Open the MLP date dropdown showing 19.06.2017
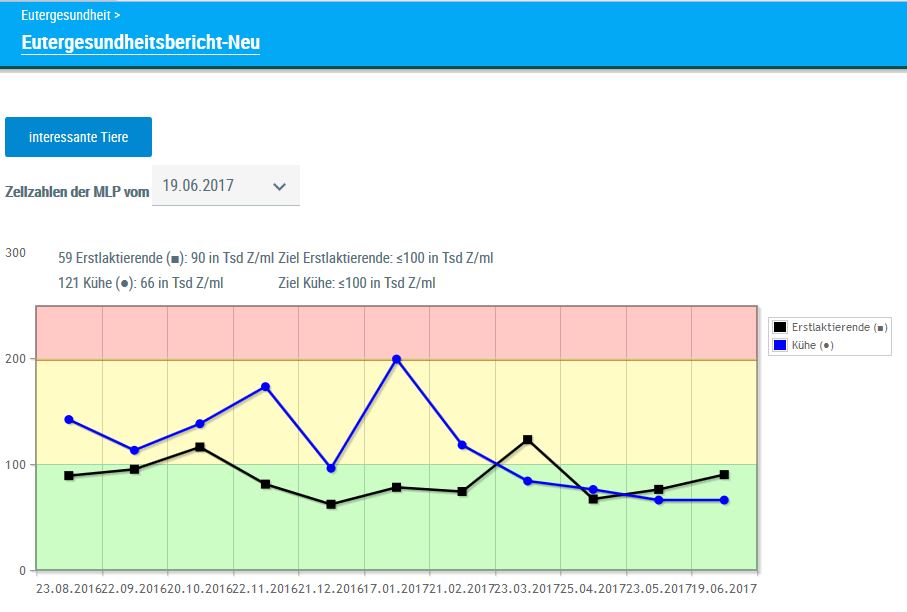Viewport: 907px width, 612px height. point(225,186)
